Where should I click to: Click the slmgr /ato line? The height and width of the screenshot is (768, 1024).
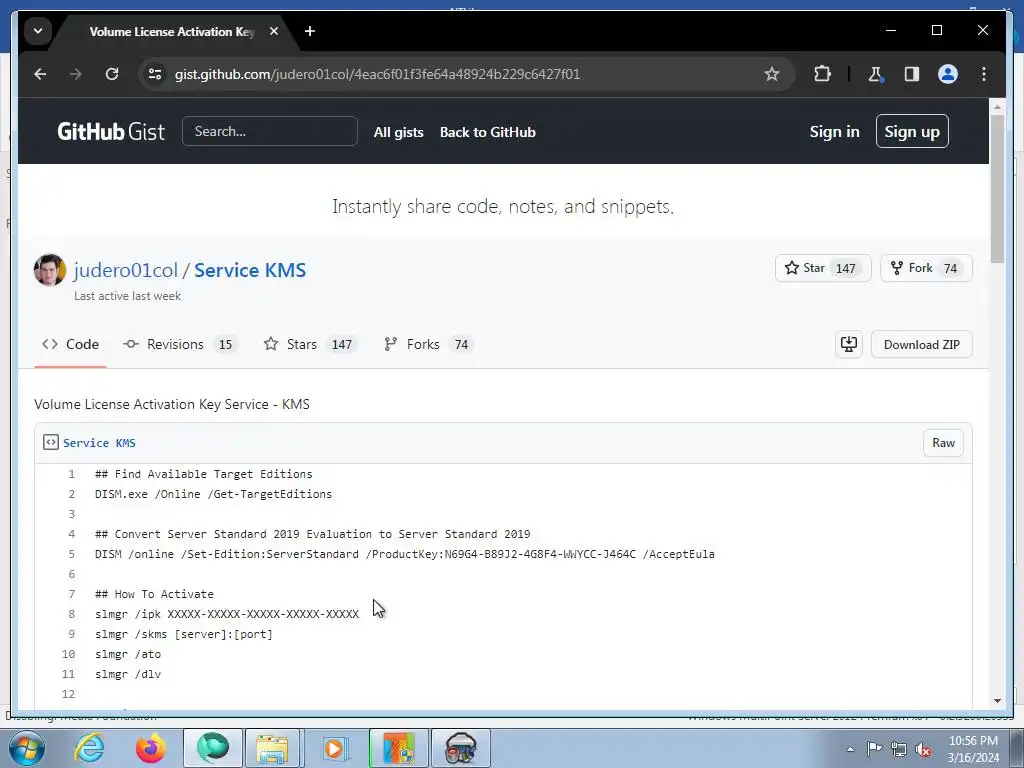(128, 654)
